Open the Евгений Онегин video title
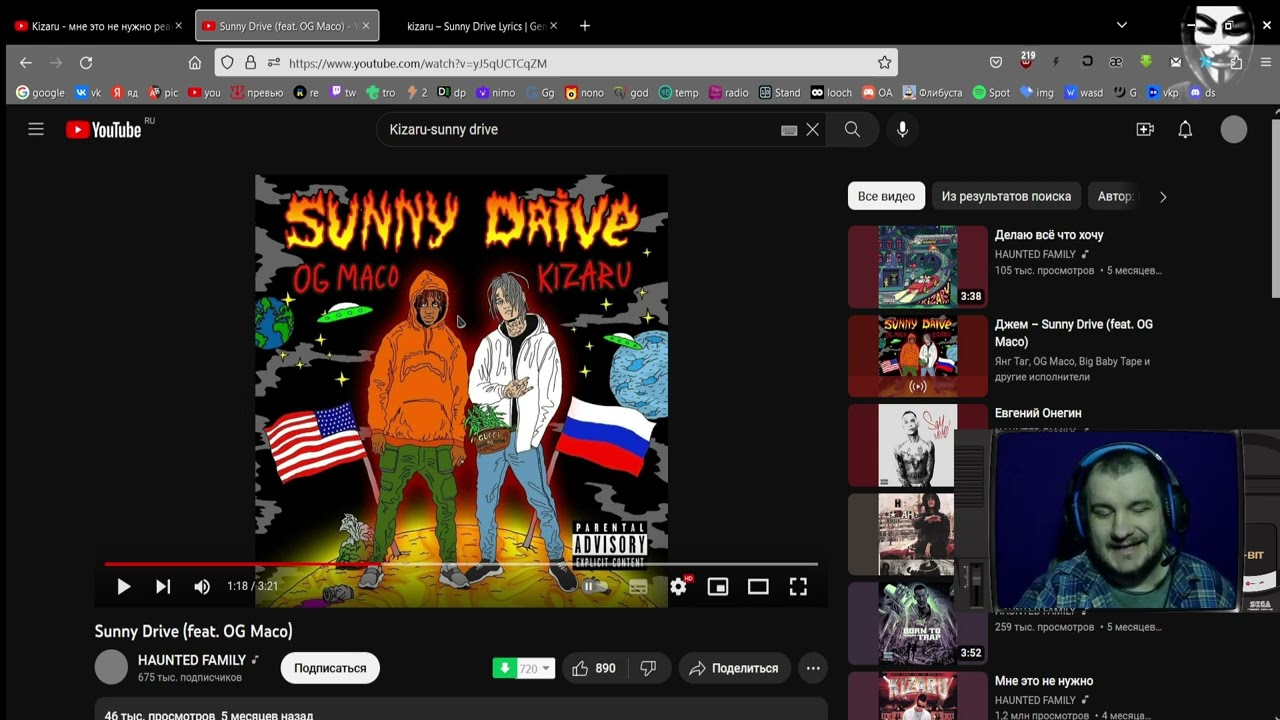1280x720 pixels. (x=1038, y=413)
